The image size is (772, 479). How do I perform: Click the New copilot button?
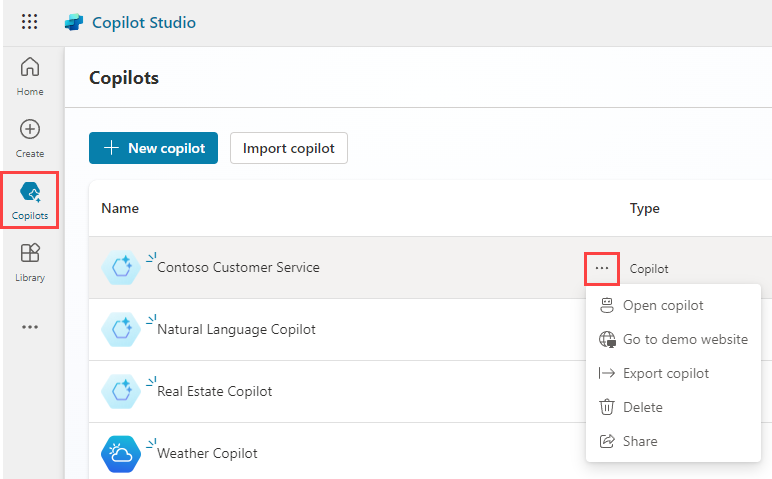(153, 148)
